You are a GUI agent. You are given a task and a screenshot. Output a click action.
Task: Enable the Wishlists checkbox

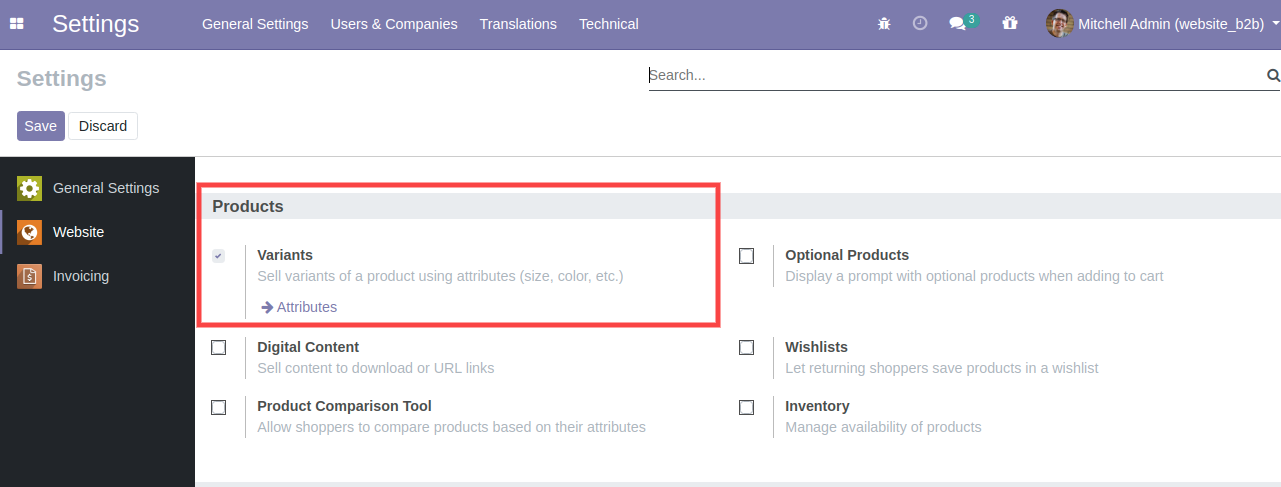(x=746, y=348)
